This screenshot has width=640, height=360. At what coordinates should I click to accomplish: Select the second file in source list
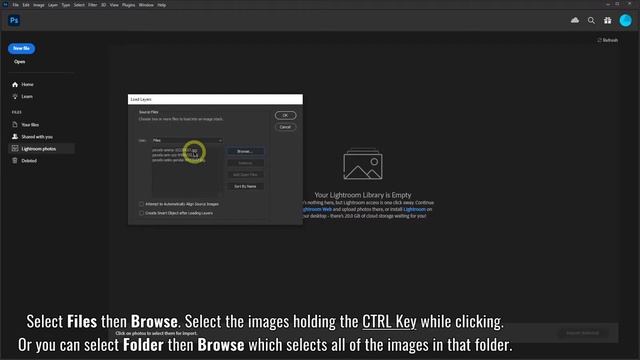pyautogui.click(x=176, y=155)
